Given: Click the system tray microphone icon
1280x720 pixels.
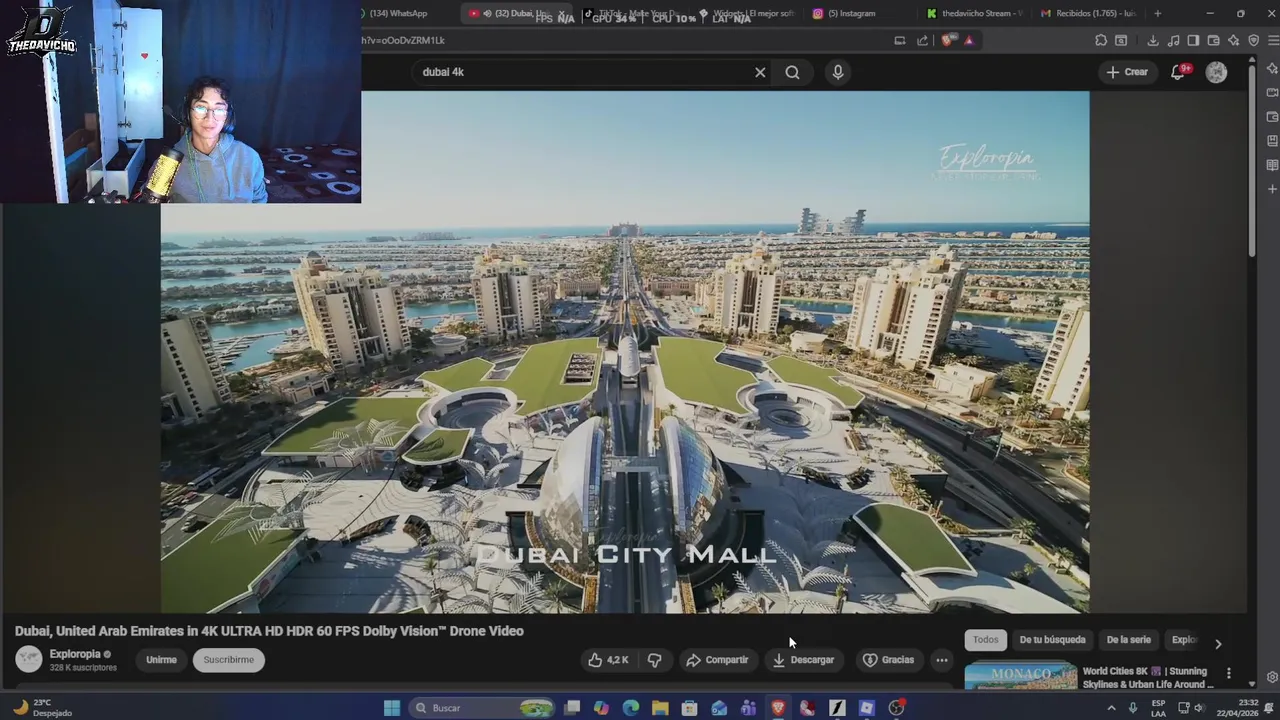Looking at the screenshot, I should coord(1133,708).
